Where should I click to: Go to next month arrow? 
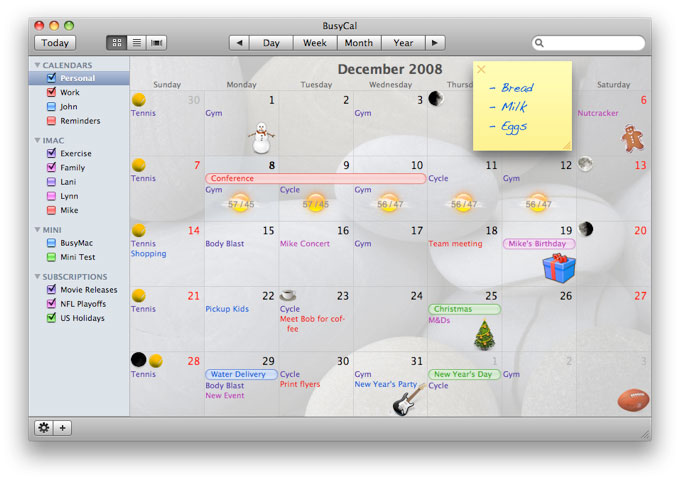[x=435, y=42]
